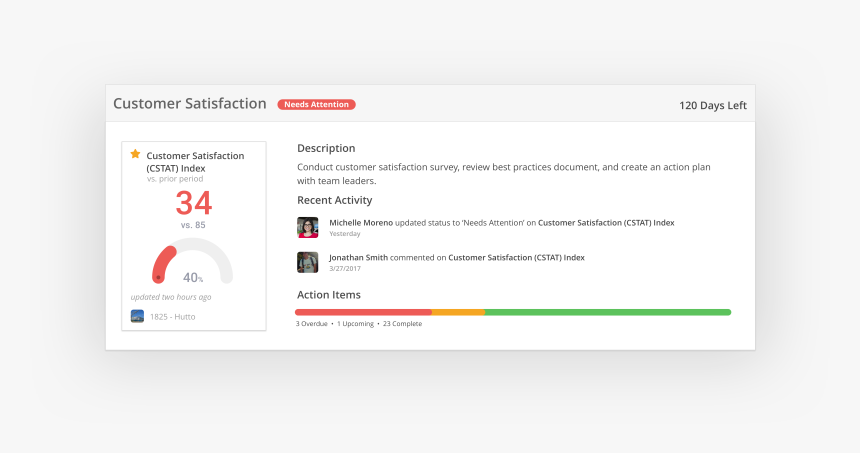Open CSTAT Index link in Jonathan's comment
Viewport: 860px width, 453px height.
pos(516,257)
